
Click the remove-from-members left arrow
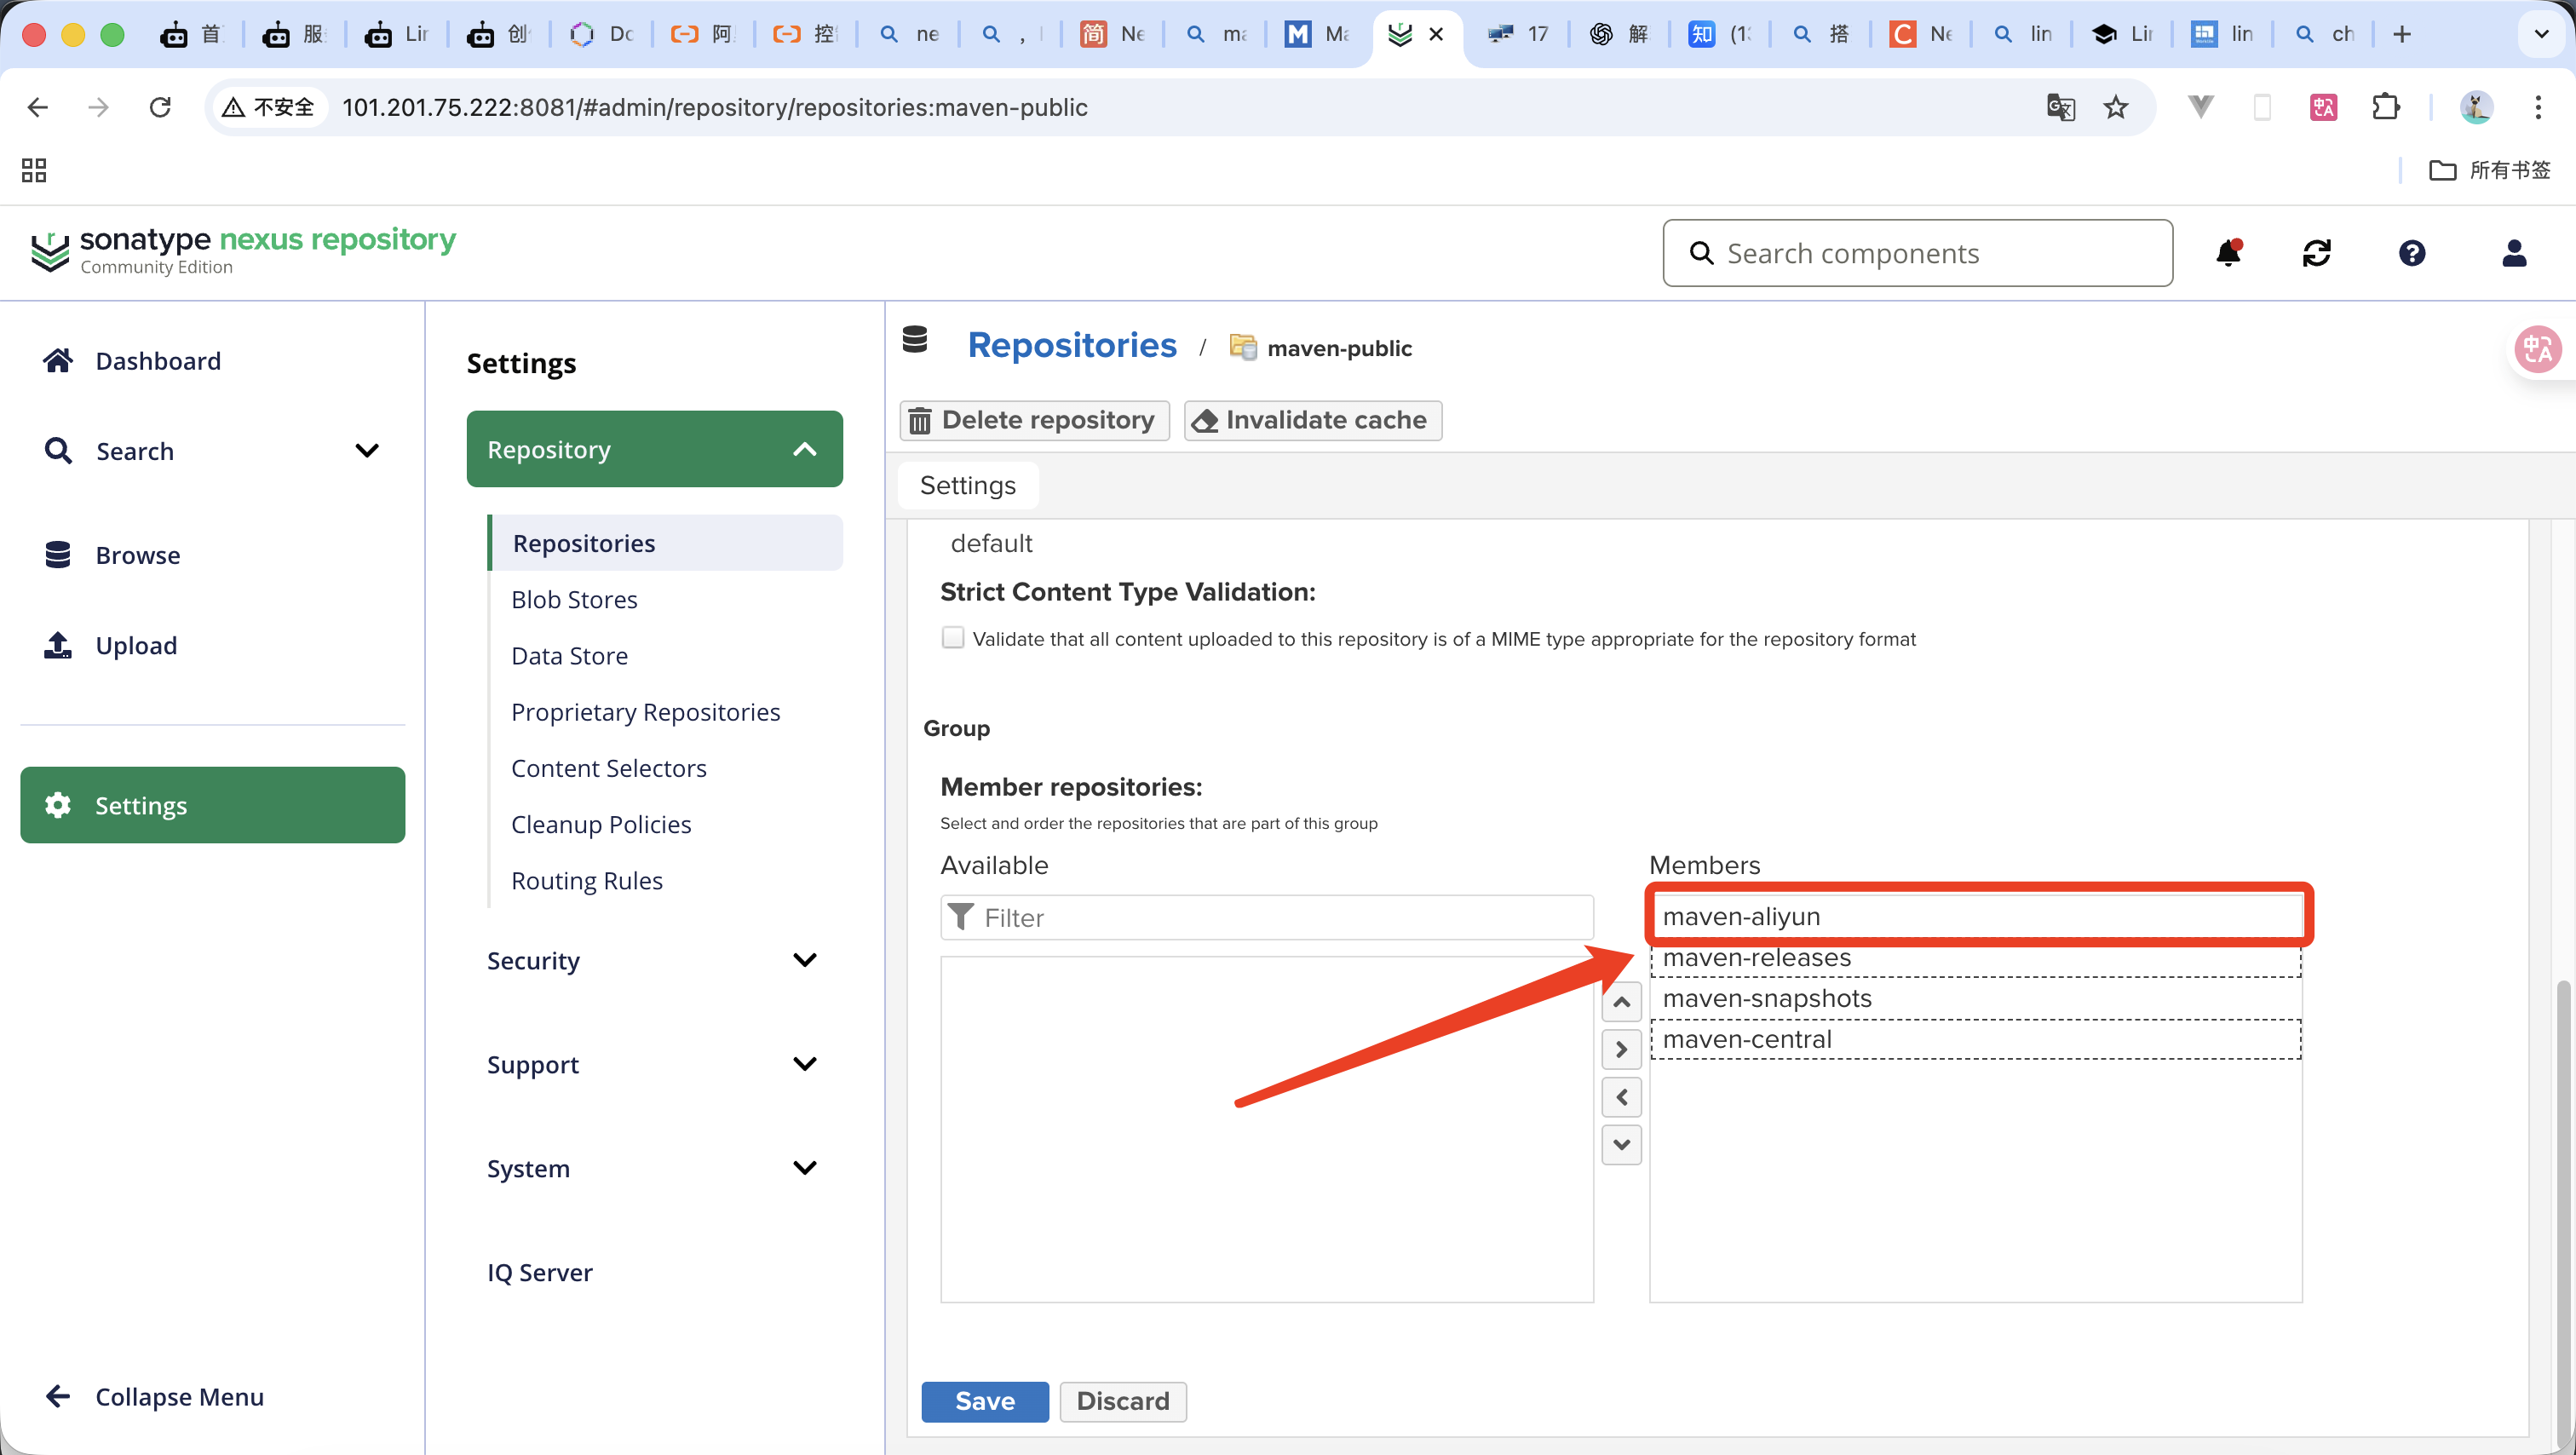coord(1621,1097)
